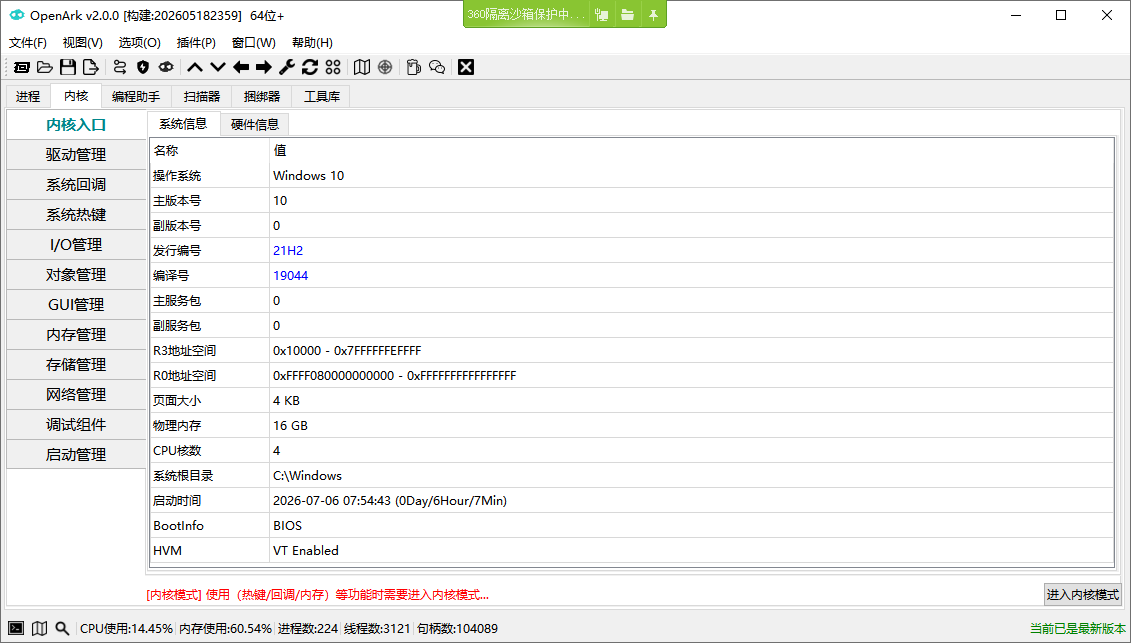Click the folded map icon in toolbar
1131x643 pixels.
click(x=362, y=67)
